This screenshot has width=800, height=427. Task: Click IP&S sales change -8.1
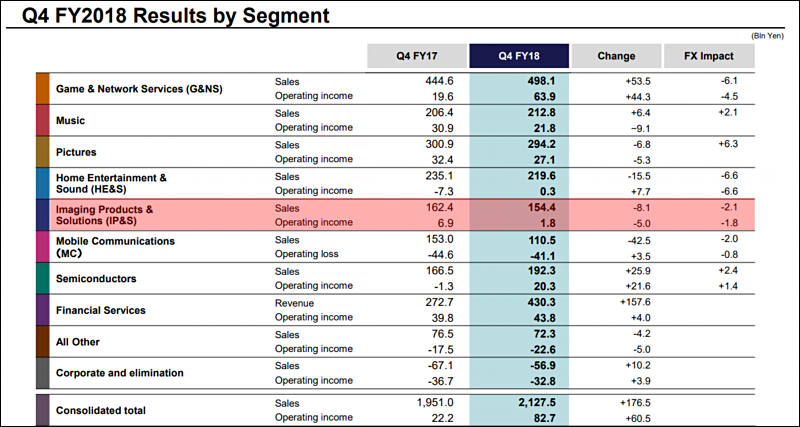pos(642,208)
